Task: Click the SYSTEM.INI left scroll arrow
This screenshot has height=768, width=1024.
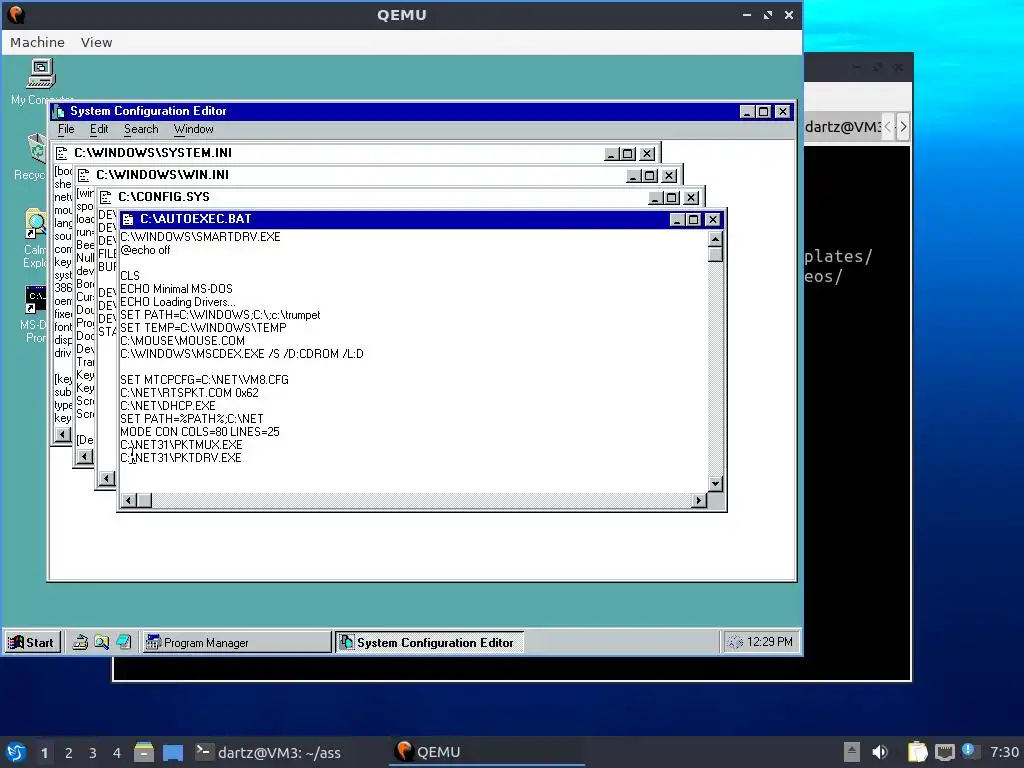Action: pos(63,434)
